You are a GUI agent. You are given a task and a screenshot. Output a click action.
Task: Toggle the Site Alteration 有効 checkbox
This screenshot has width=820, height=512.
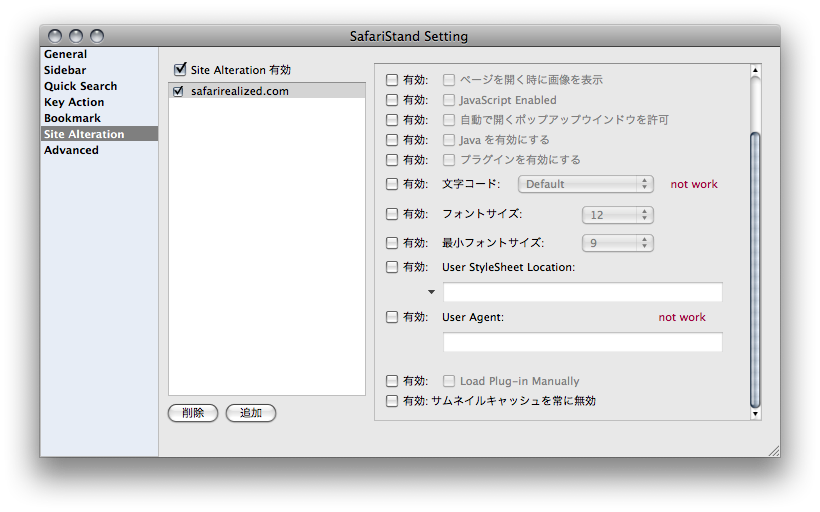coord(180,69)
